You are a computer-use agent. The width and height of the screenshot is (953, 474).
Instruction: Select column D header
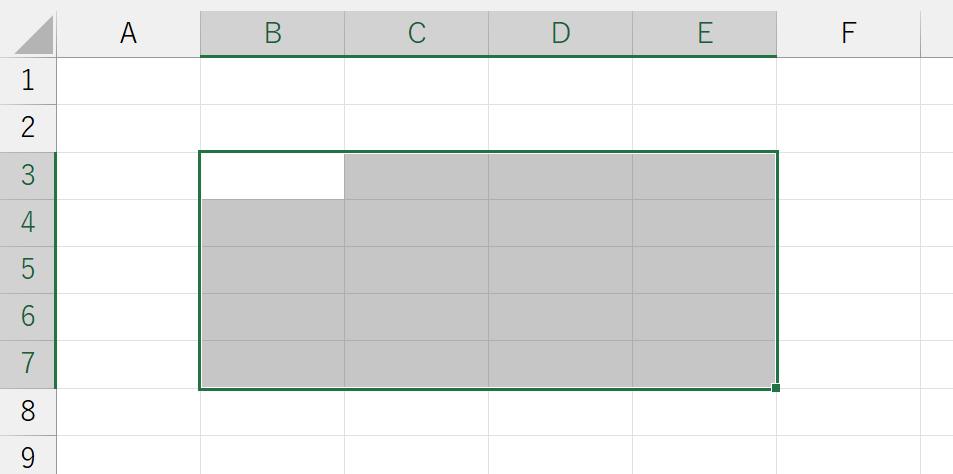(x=560, y=33)
